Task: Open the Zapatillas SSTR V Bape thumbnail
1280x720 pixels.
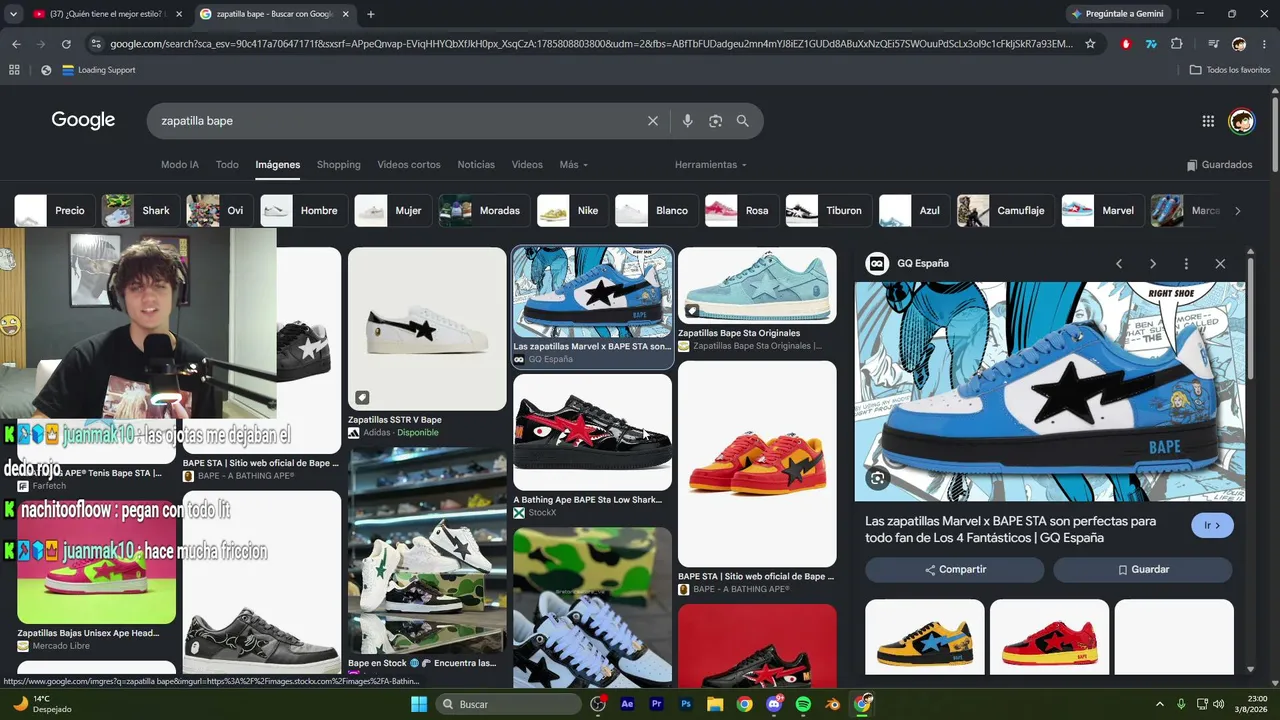Action: click(x=427, y=329)
